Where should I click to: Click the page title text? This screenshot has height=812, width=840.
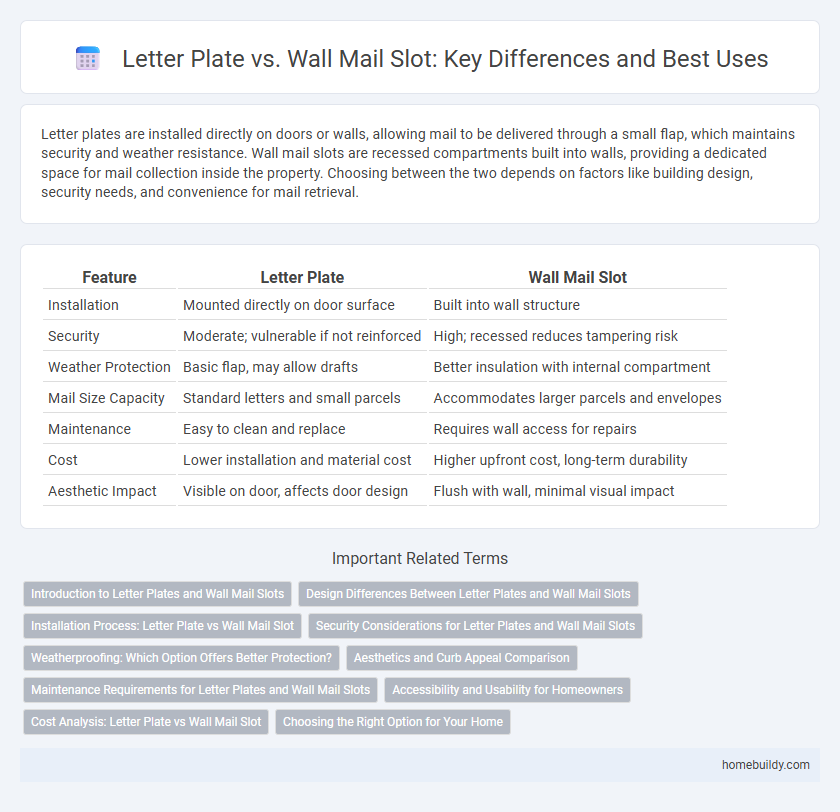tap(445, 59)
